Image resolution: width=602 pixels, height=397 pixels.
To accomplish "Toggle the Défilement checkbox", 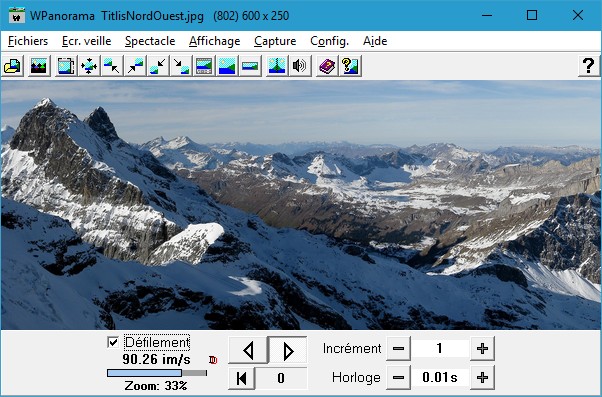I will 113,342.
